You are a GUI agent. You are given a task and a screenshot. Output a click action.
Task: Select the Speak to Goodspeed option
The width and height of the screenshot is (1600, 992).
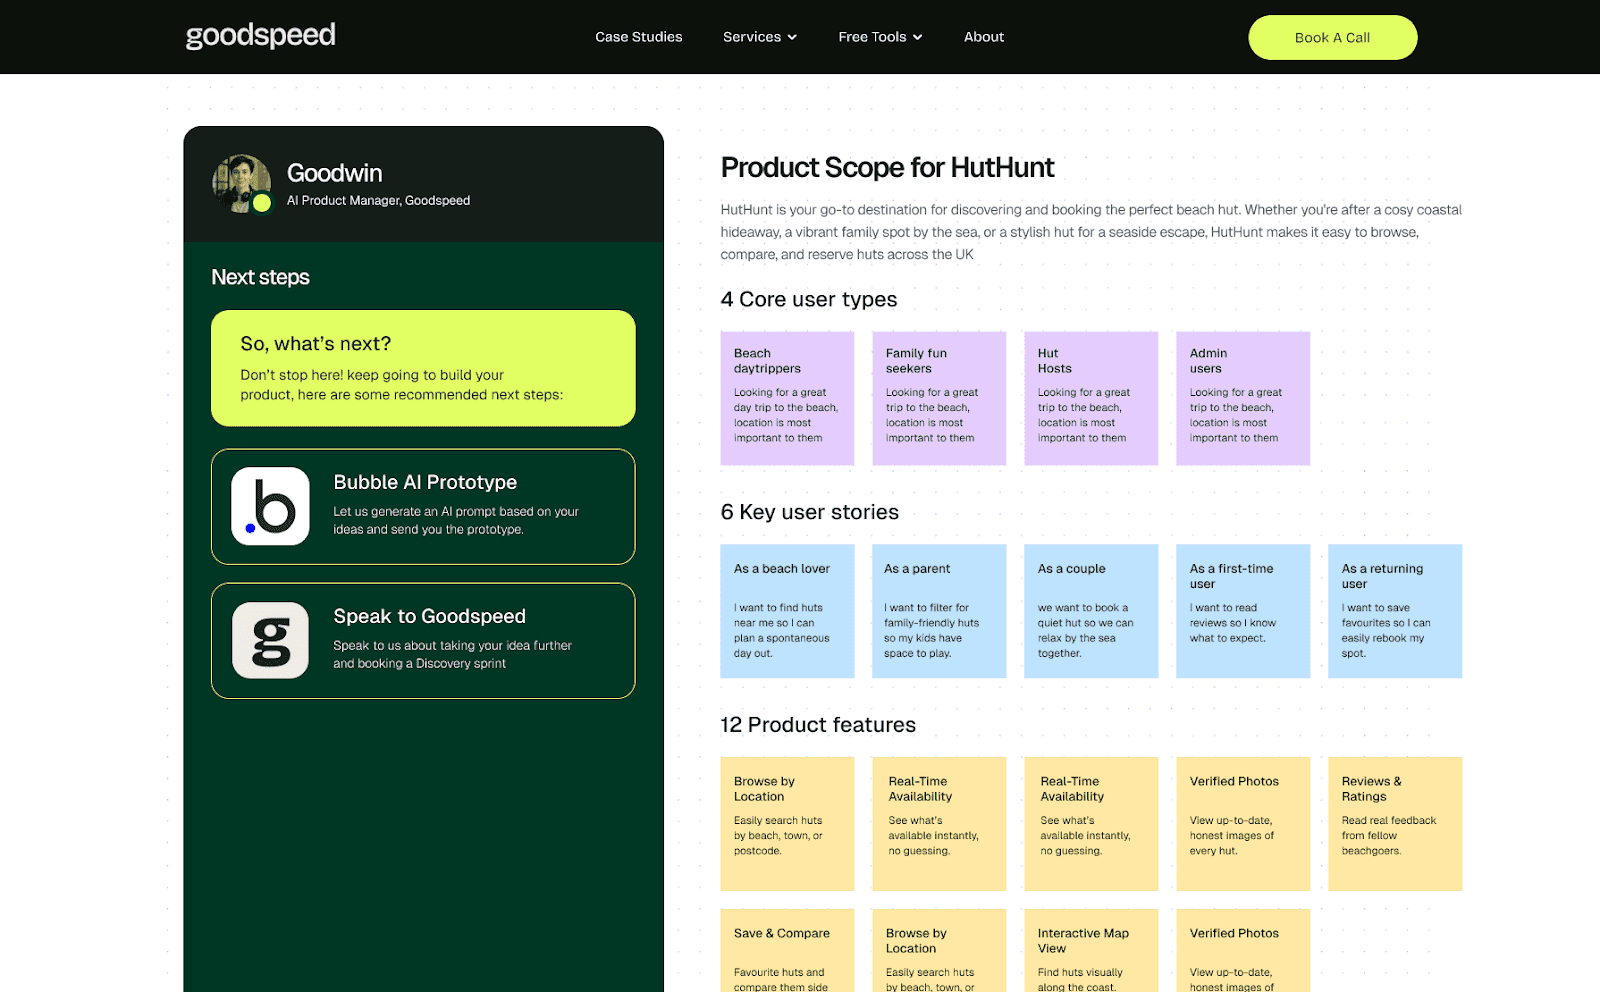(422, 640)
